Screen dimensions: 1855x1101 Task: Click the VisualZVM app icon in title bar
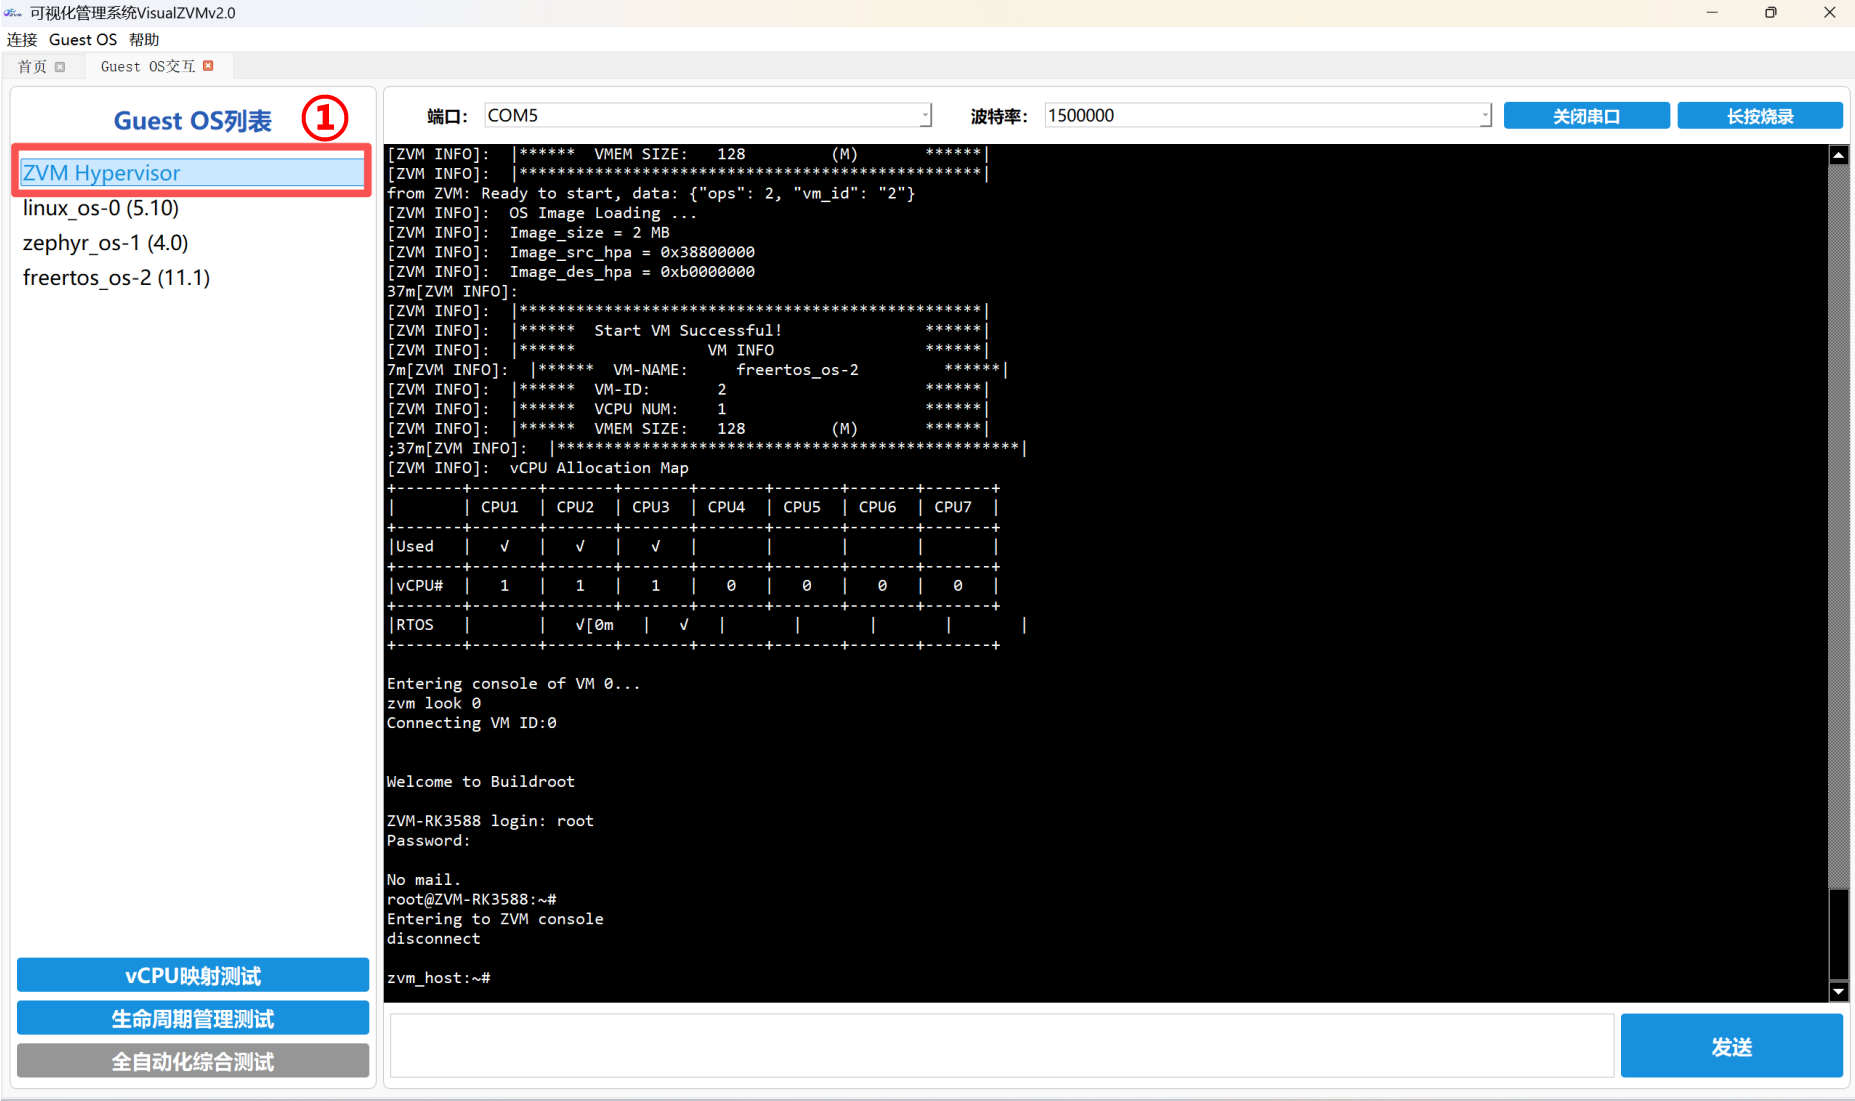[x=13, y=13]
